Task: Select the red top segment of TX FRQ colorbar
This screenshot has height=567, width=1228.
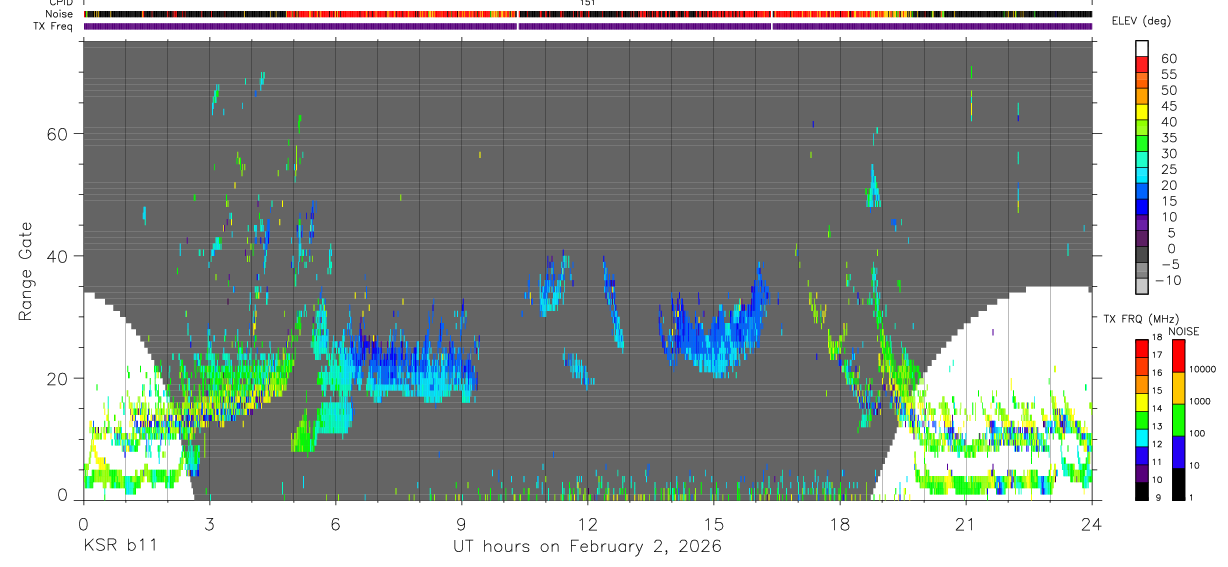Action: point(1141,348)
